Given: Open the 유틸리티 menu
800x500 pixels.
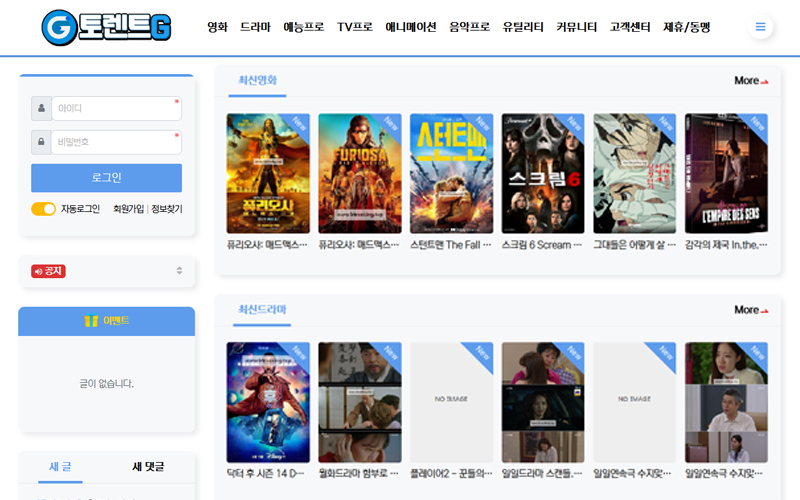Looking at the screenshot, I should (523, 27).
